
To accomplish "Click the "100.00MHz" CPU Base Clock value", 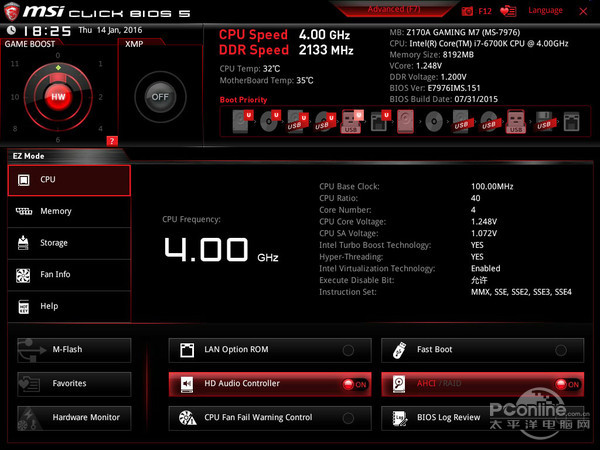I will pyautogui.click(x=492, y=187).
